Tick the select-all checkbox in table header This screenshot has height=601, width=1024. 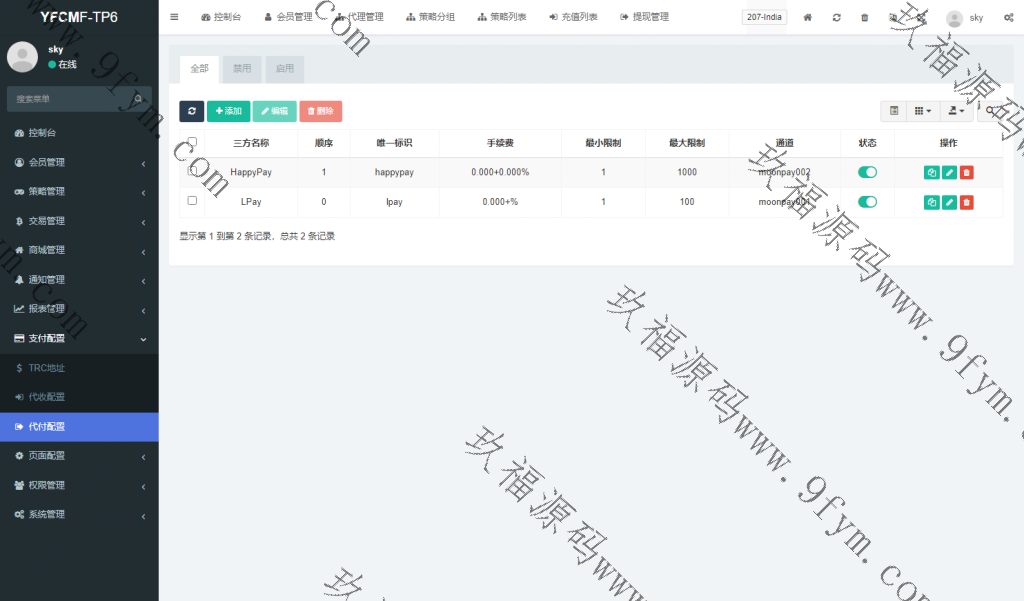coord(192,142)
